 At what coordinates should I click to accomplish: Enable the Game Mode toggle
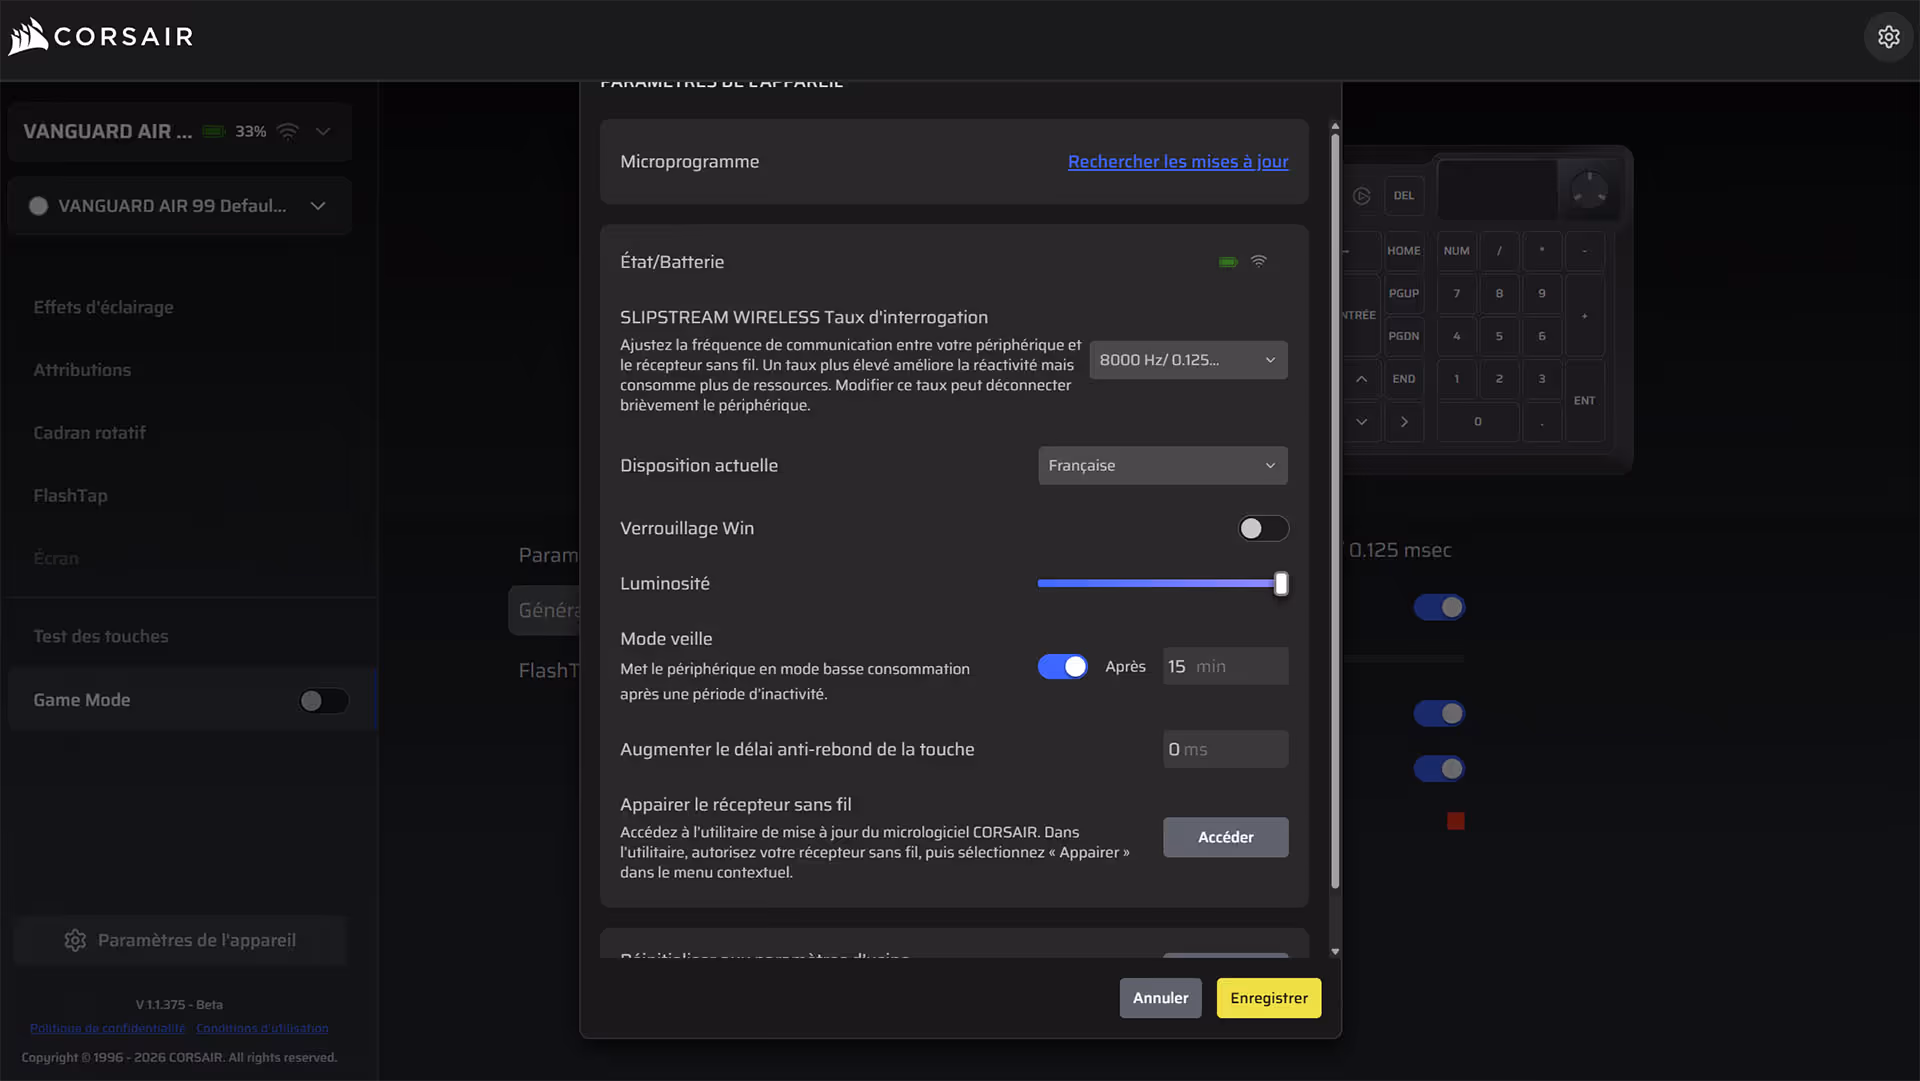point(324,701)
